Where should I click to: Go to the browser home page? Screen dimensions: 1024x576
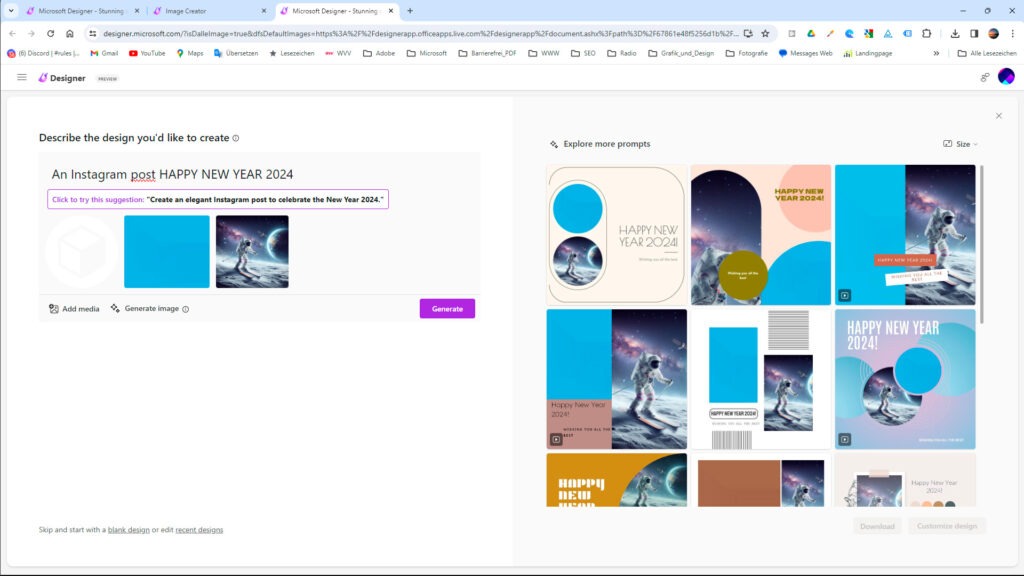pos(70,33)
